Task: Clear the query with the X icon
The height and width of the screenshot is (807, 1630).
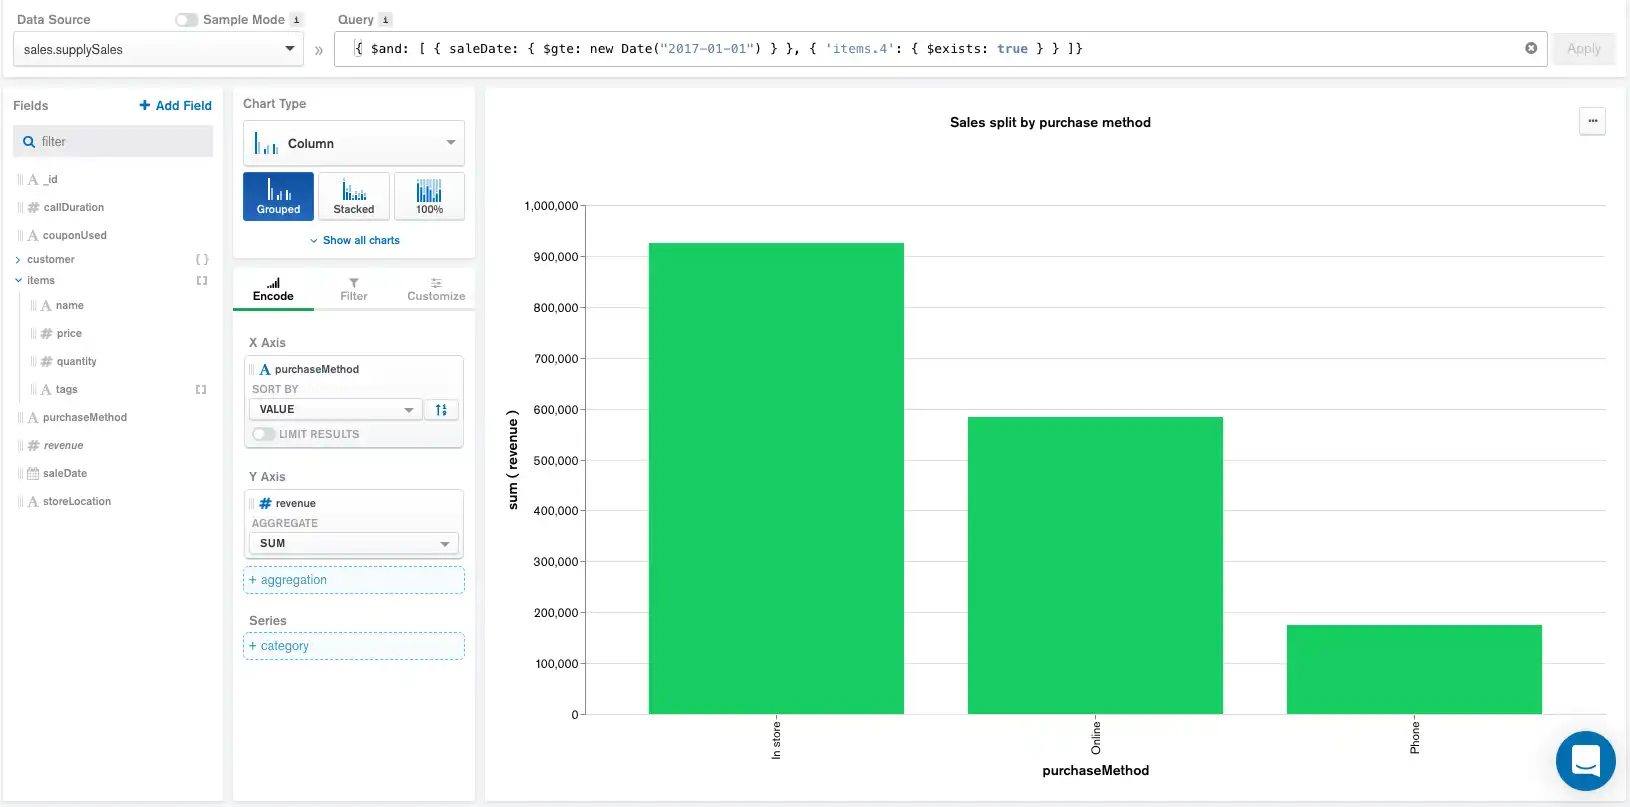Action: click(1531, 48)
